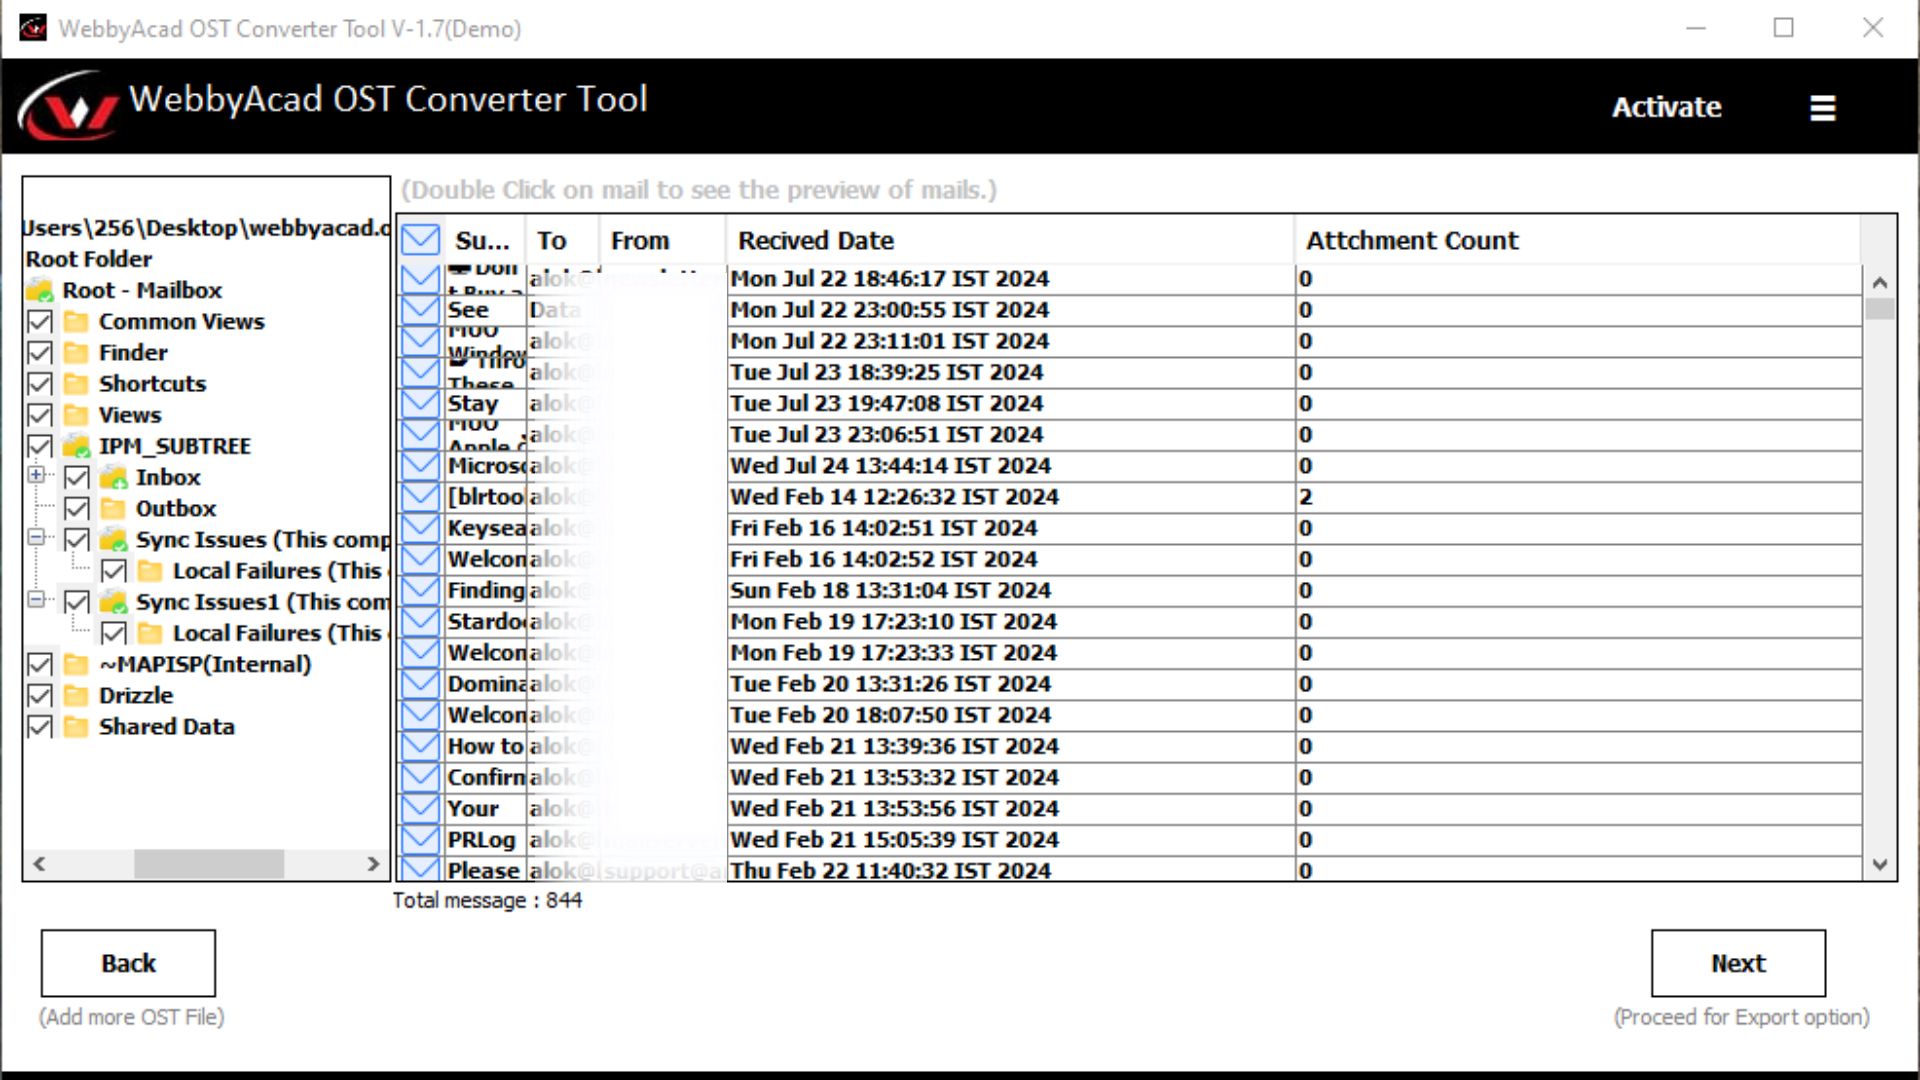Click the Drizzle folder icon
This screenshot has width=1920, height=1080.
pos(76,695)
